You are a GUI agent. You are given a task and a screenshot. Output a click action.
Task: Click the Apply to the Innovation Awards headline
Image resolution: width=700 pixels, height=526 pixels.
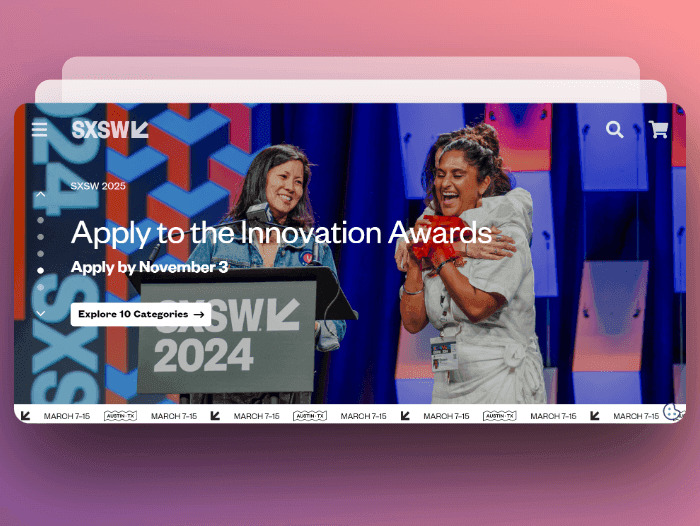281,233
